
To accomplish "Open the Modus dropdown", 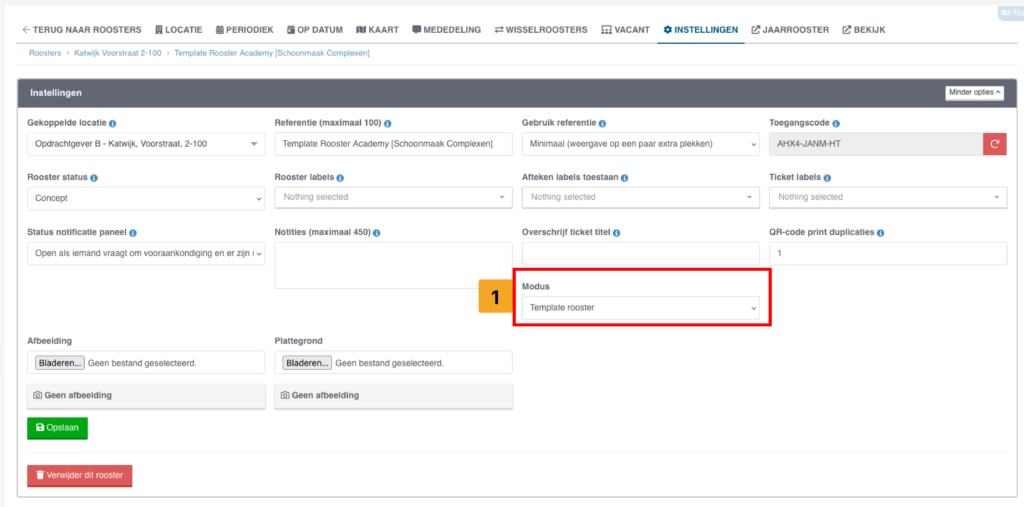I will (x=640, y=308).
